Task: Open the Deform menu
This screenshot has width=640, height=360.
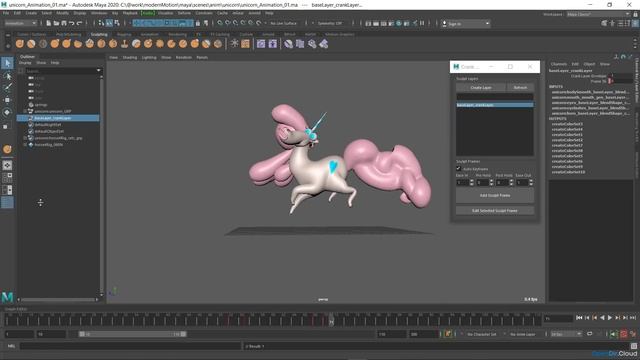Action: click(x=184, y=13)
